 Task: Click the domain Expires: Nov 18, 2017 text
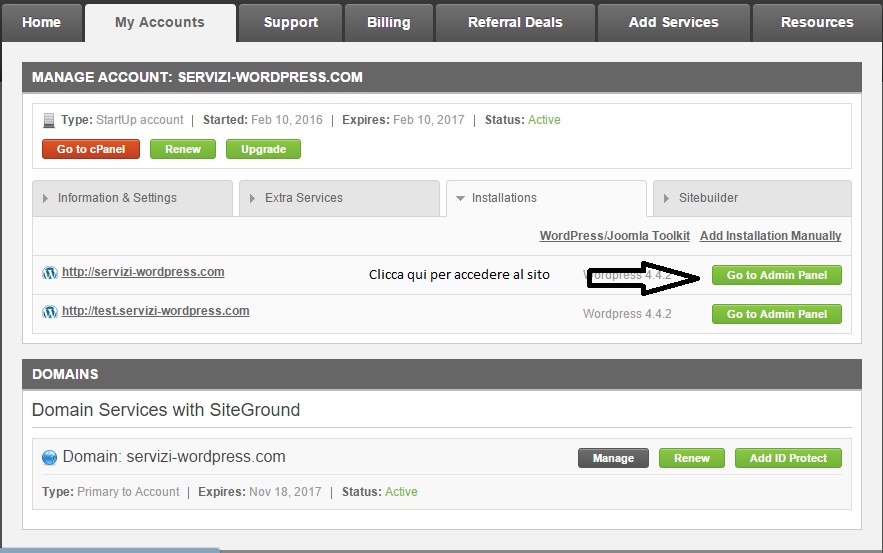pos(260,492)
